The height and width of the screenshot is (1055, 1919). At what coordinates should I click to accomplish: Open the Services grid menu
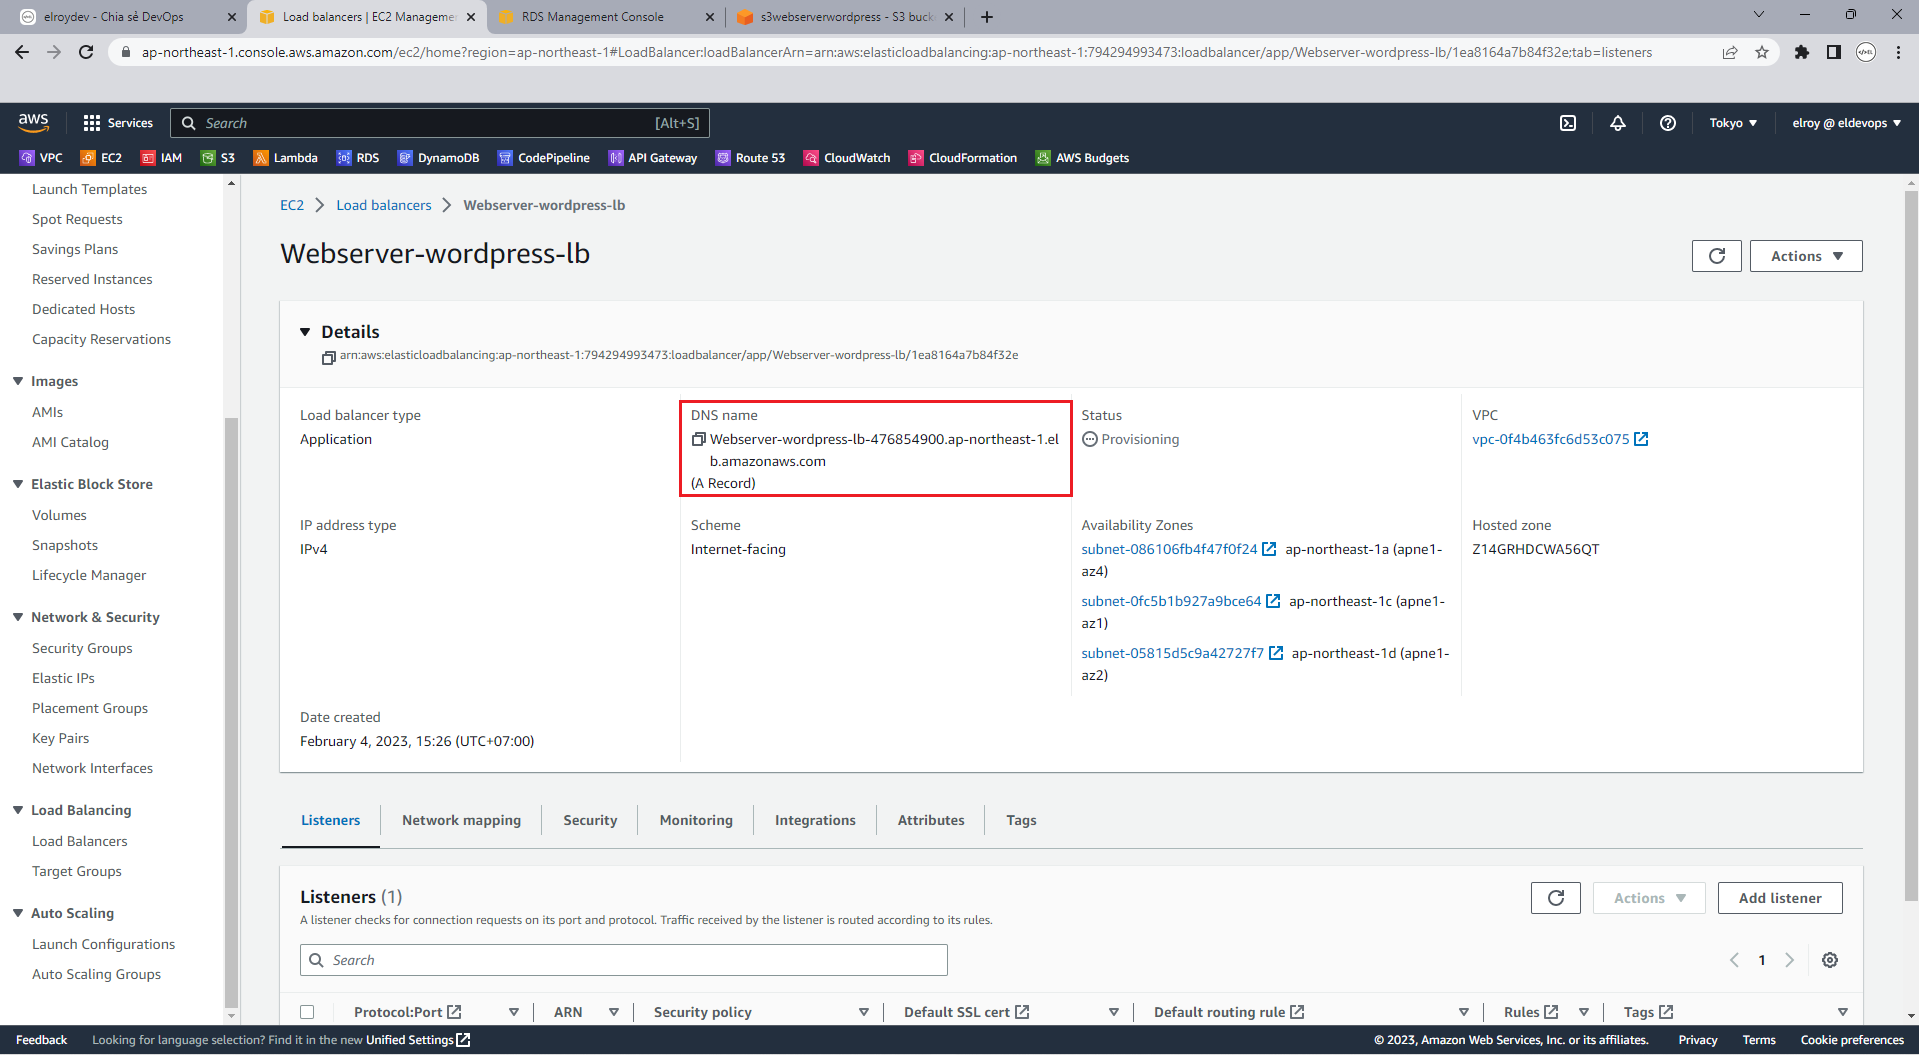click(118, 123)
